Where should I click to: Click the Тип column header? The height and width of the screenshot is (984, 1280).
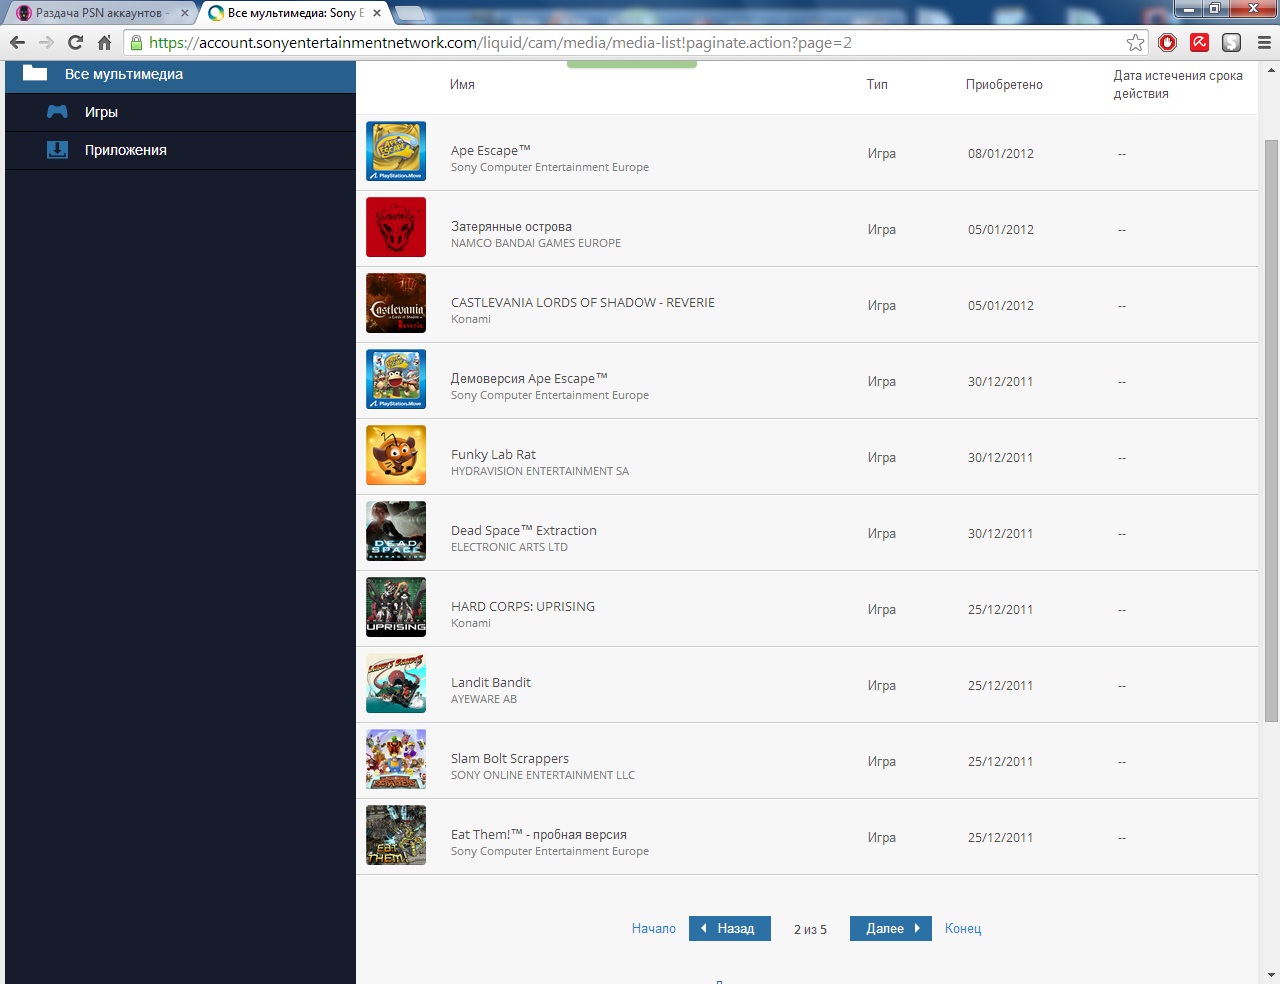(877, 85)
